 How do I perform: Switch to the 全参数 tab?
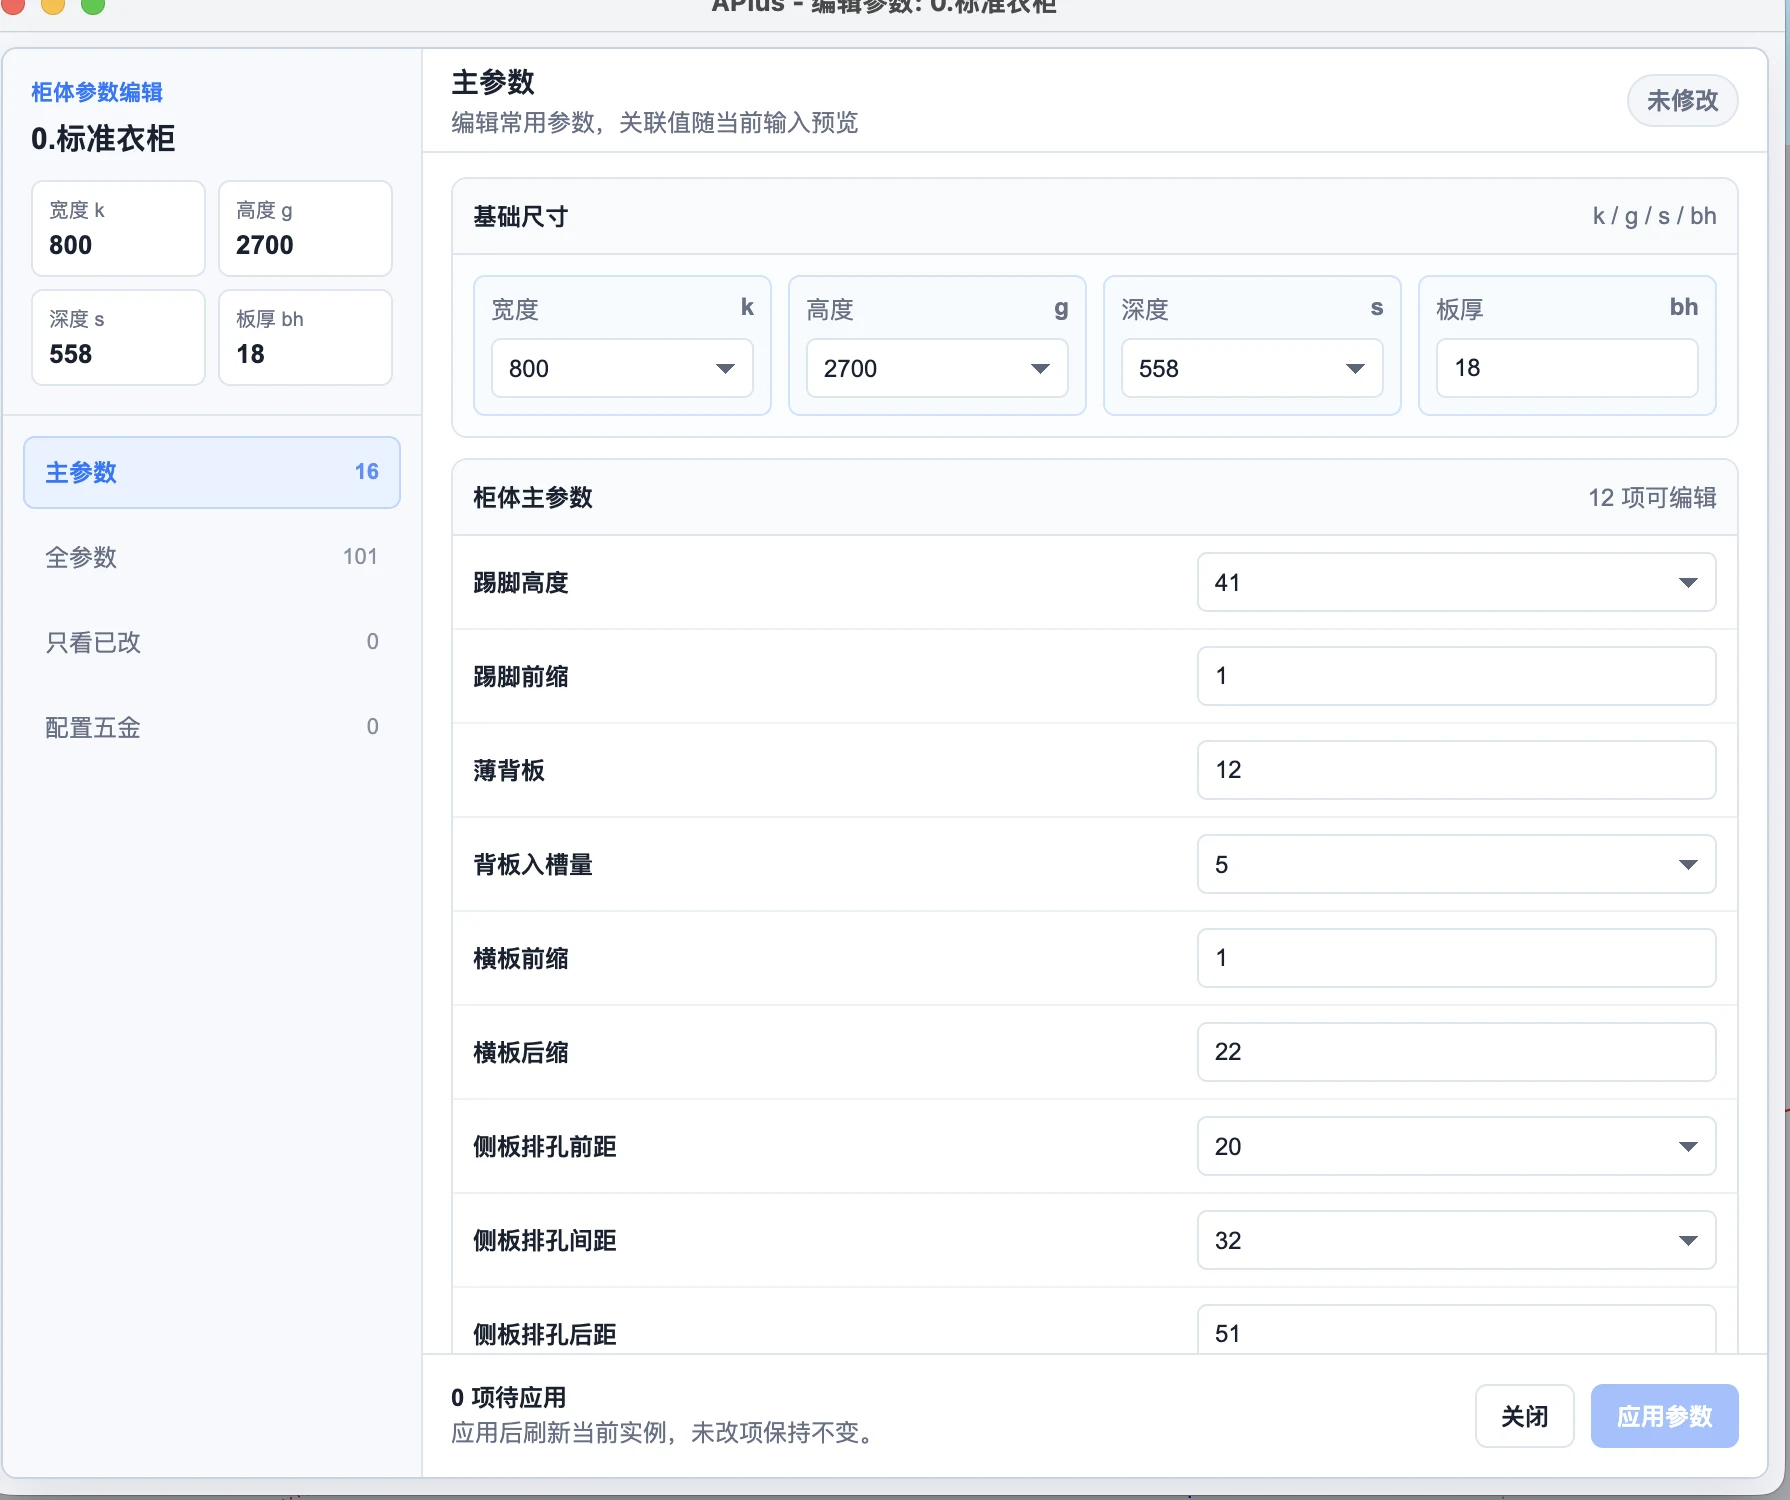click(212, 557)
